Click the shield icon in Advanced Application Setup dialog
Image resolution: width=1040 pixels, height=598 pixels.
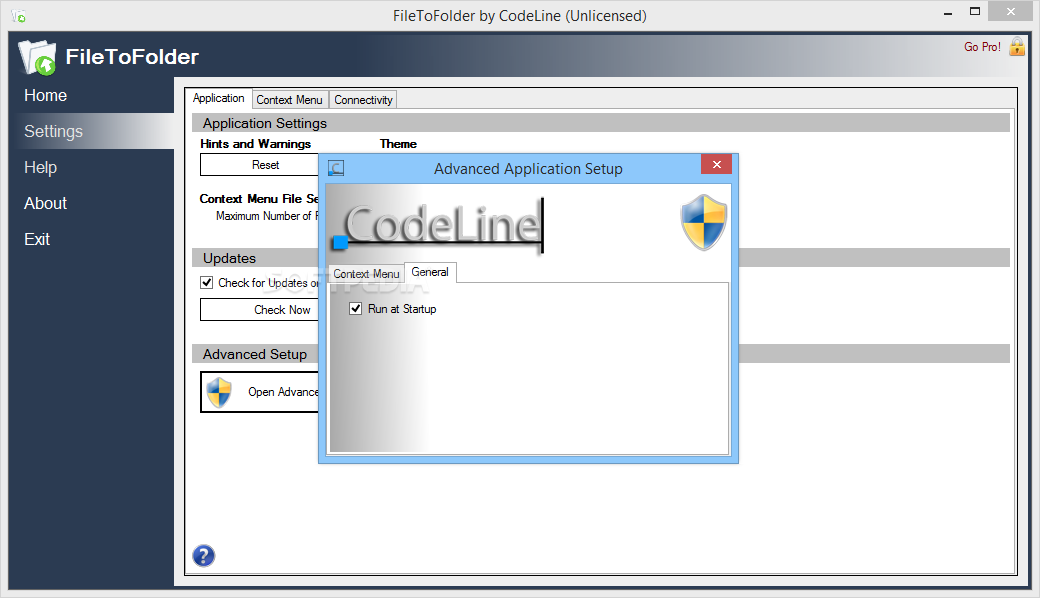[704, 222]
